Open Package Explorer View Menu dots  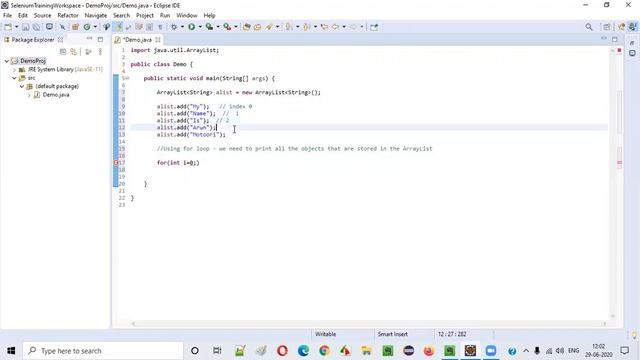tap(100, 52)
